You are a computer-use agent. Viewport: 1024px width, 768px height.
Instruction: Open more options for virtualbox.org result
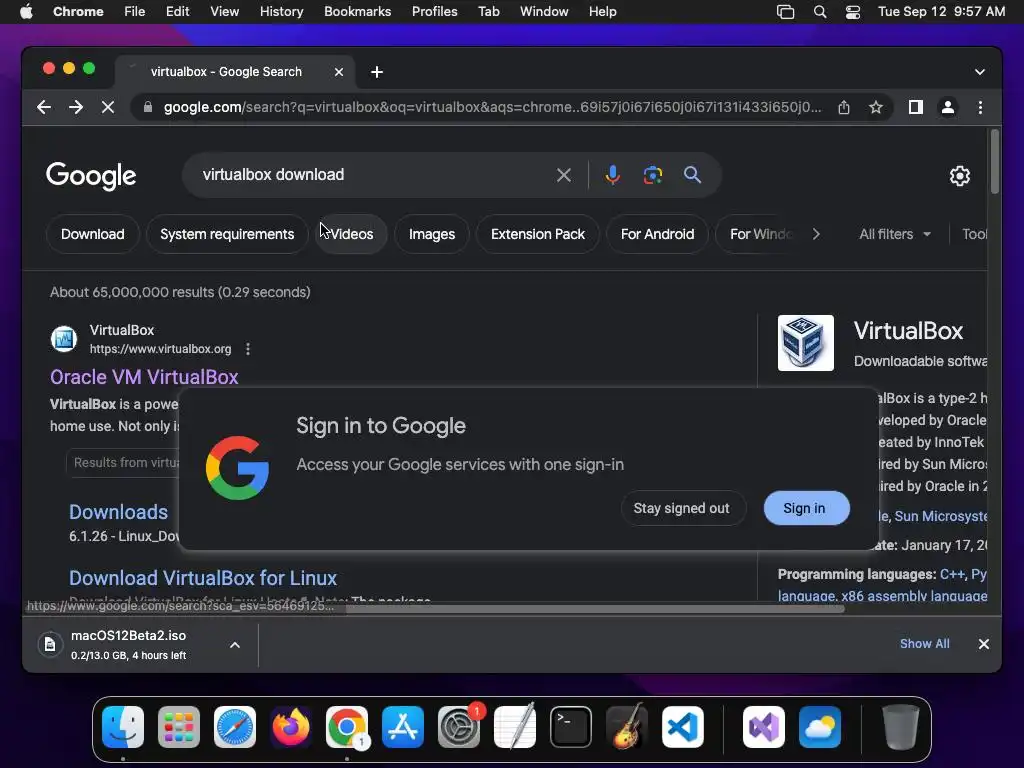point(248,349)
